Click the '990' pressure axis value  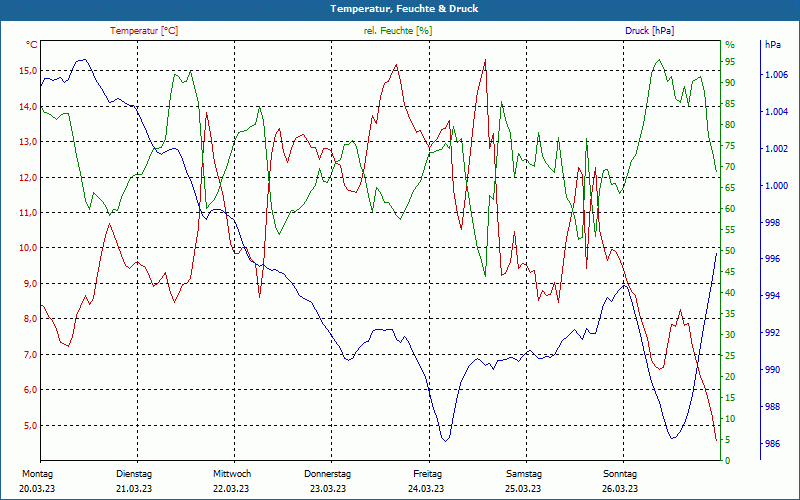[772, 370]
